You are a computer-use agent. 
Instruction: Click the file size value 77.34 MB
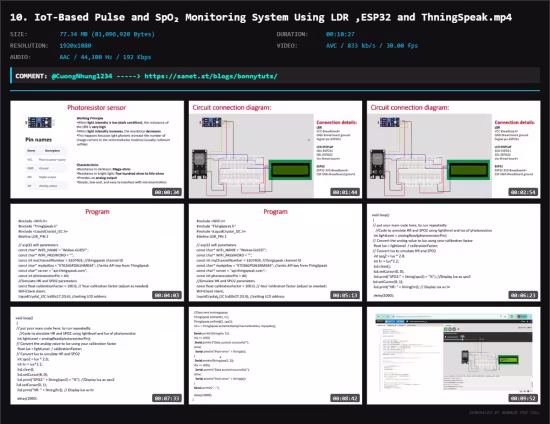click(x=107, y=34)
